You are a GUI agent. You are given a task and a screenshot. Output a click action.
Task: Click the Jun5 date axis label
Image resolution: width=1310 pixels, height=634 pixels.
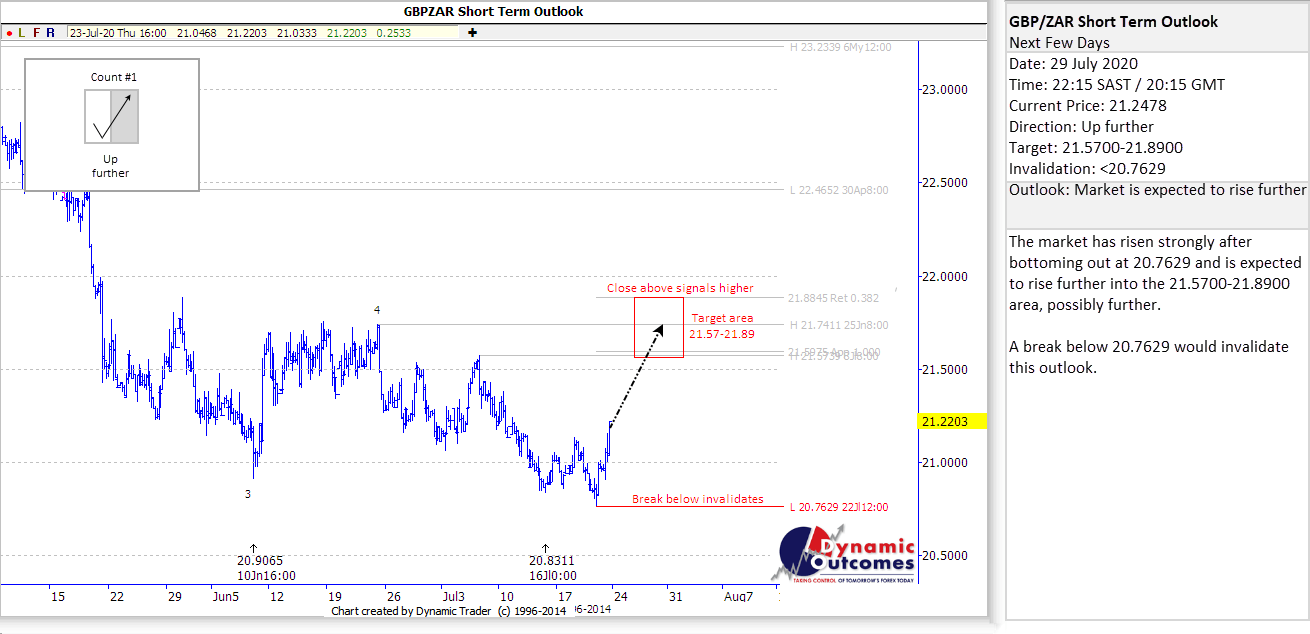pyautogui.click(x=225, y=597)
